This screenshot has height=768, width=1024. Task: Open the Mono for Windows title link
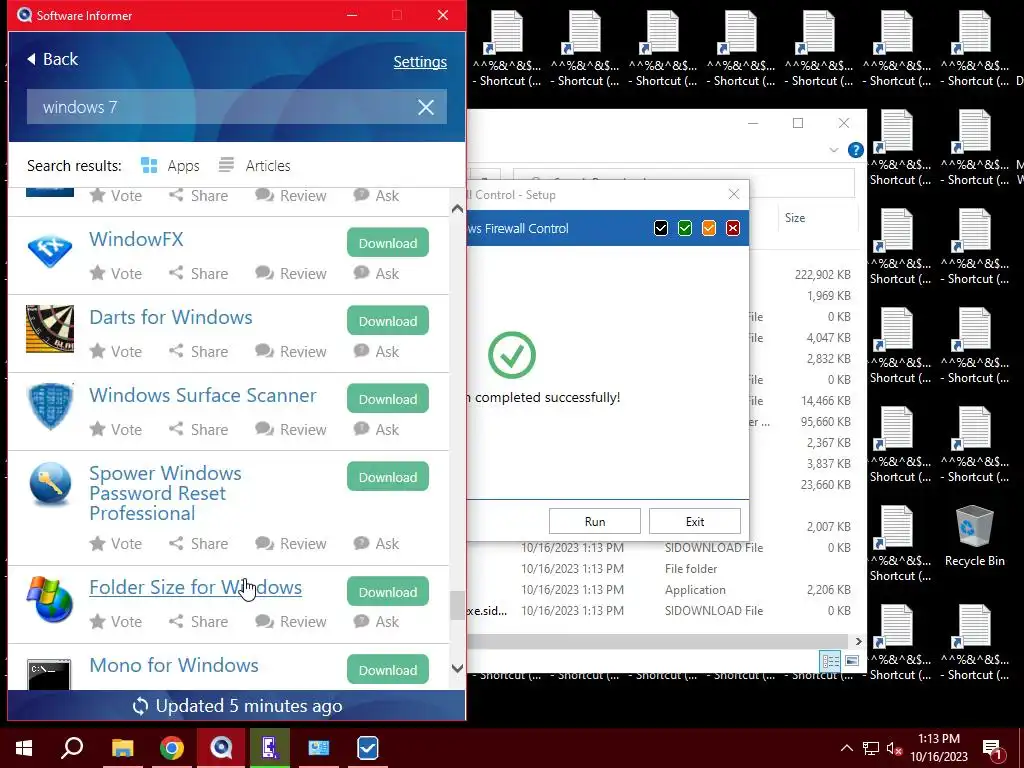point(174,665)
